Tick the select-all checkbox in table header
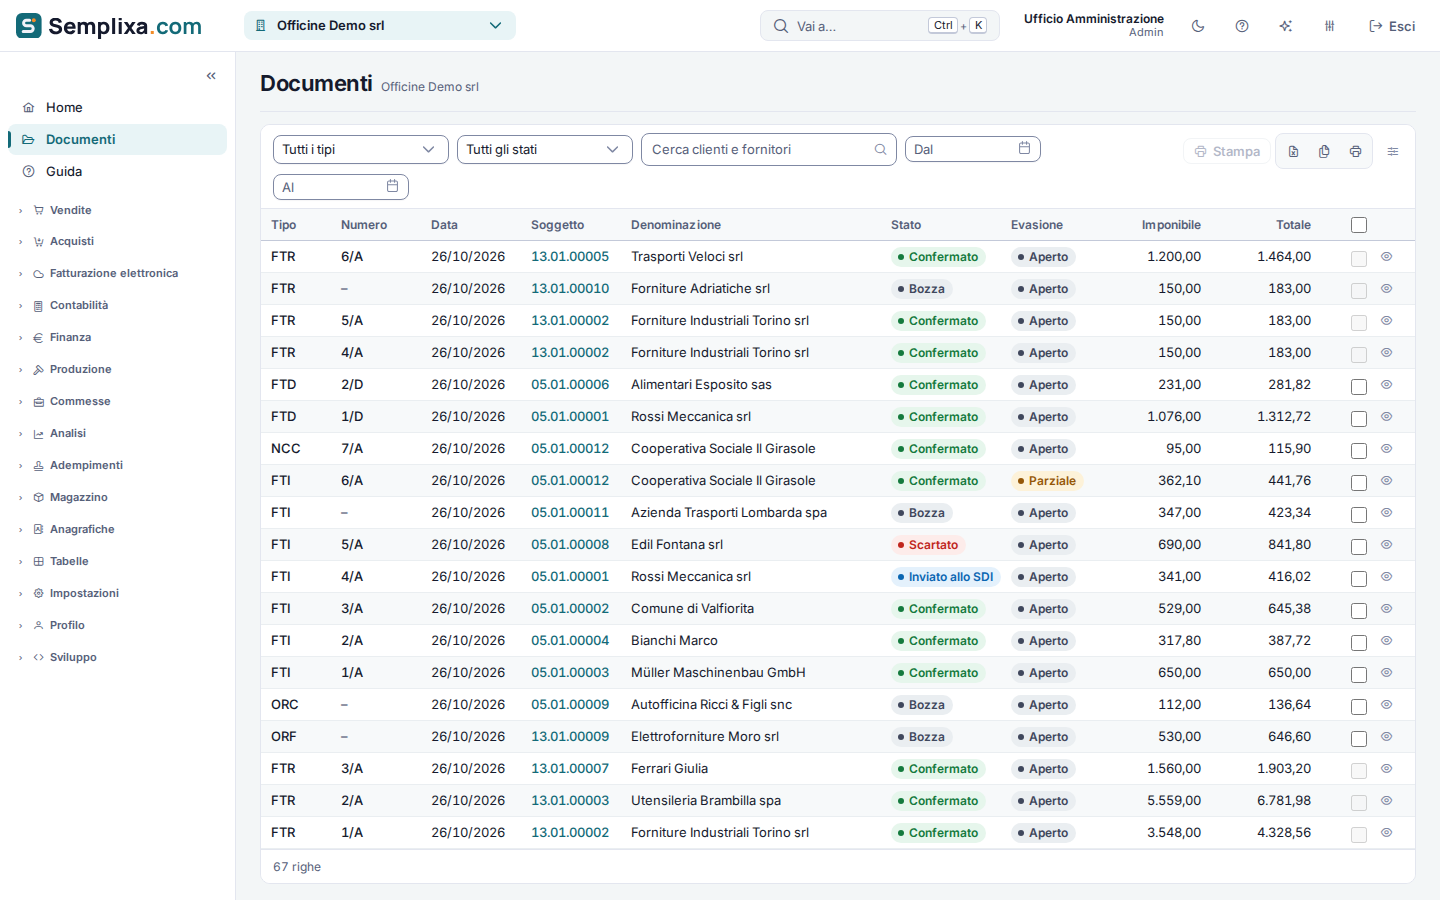Image resolution: width=1440 pixels, height=900 pixels. [x=1359, y=225]
